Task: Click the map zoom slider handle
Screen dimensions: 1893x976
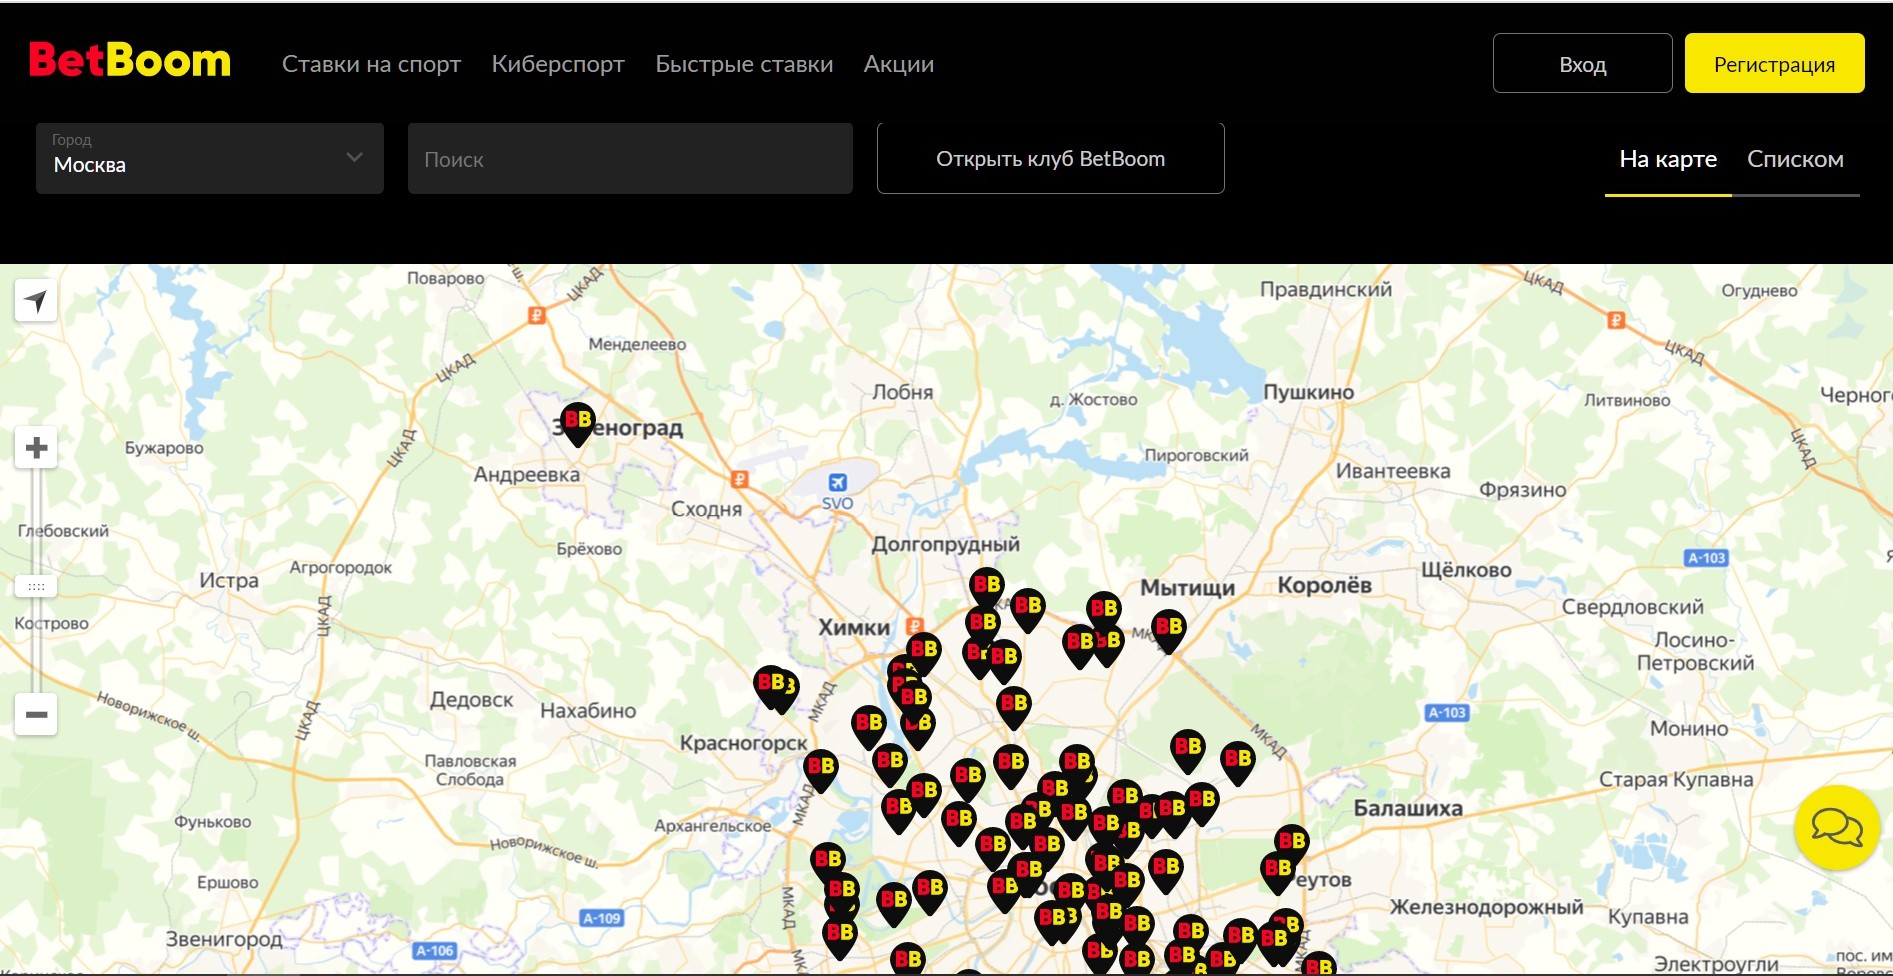Action: tap(36, 586)
